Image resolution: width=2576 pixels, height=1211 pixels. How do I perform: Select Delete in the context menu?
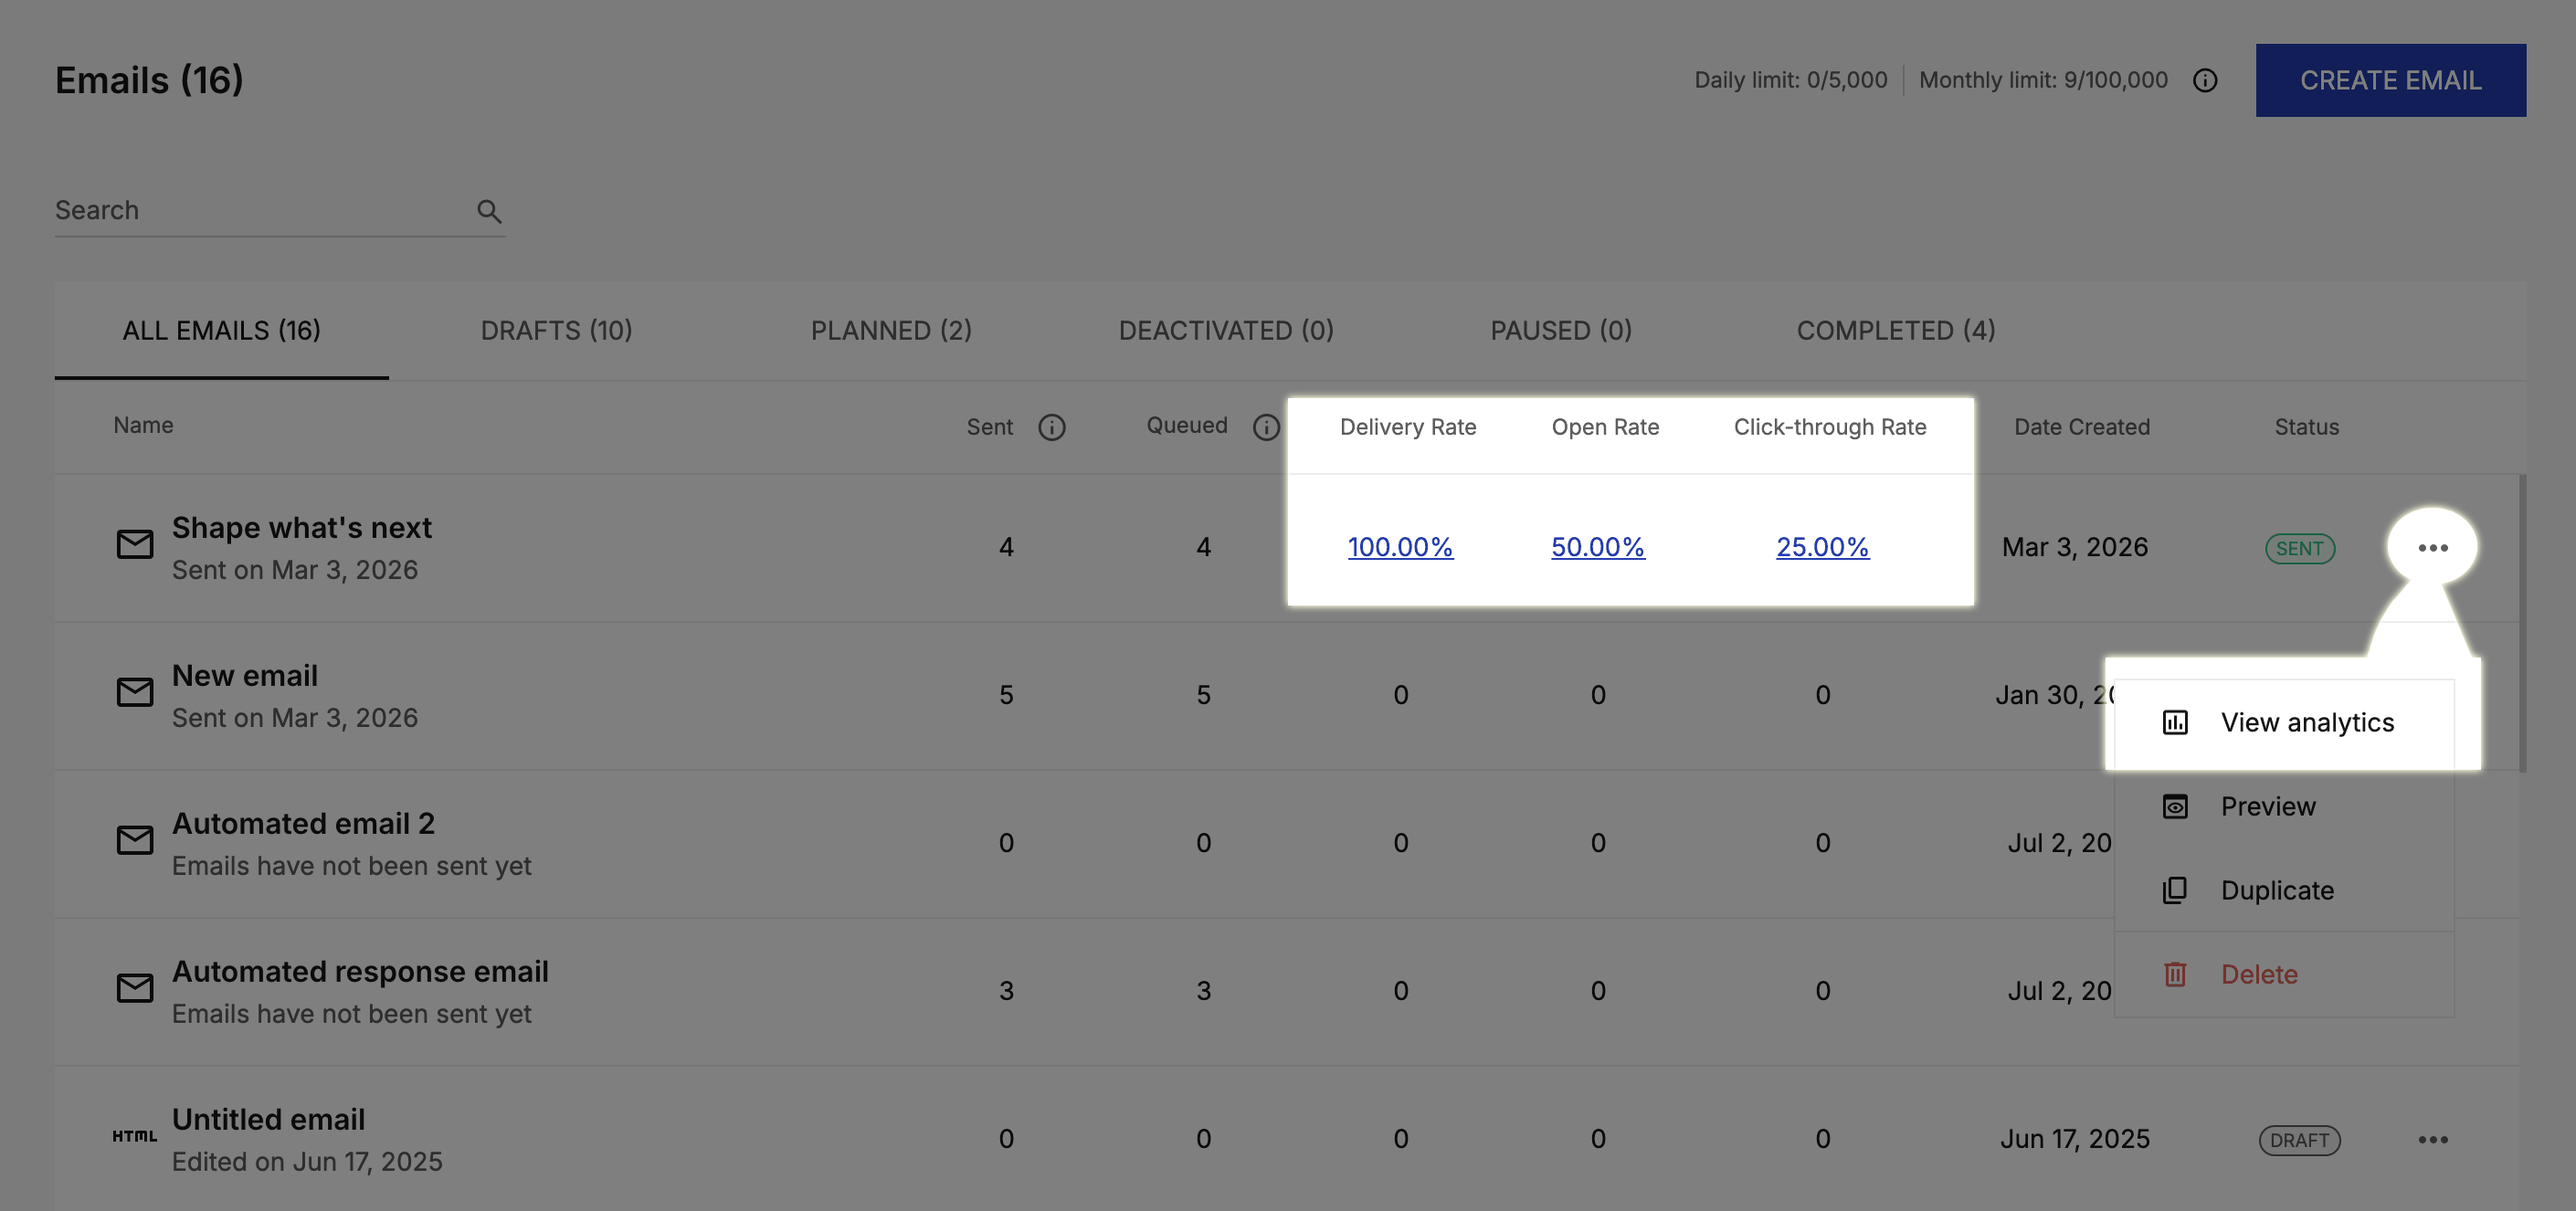click(2258, 974)
